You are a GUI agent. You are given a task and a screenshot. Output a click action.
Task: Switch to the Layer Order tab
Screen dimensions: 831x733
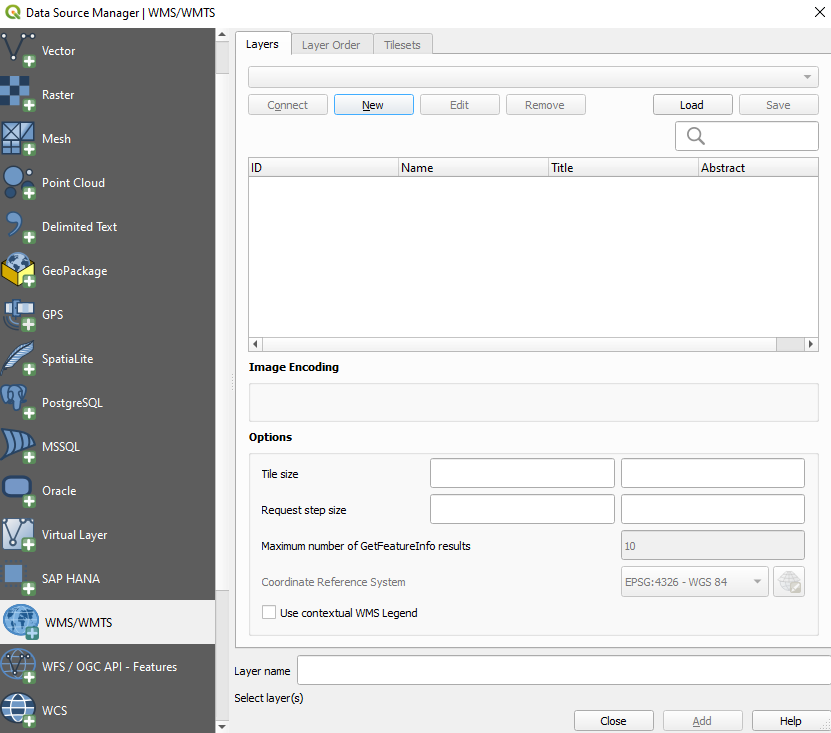[331, 45]
